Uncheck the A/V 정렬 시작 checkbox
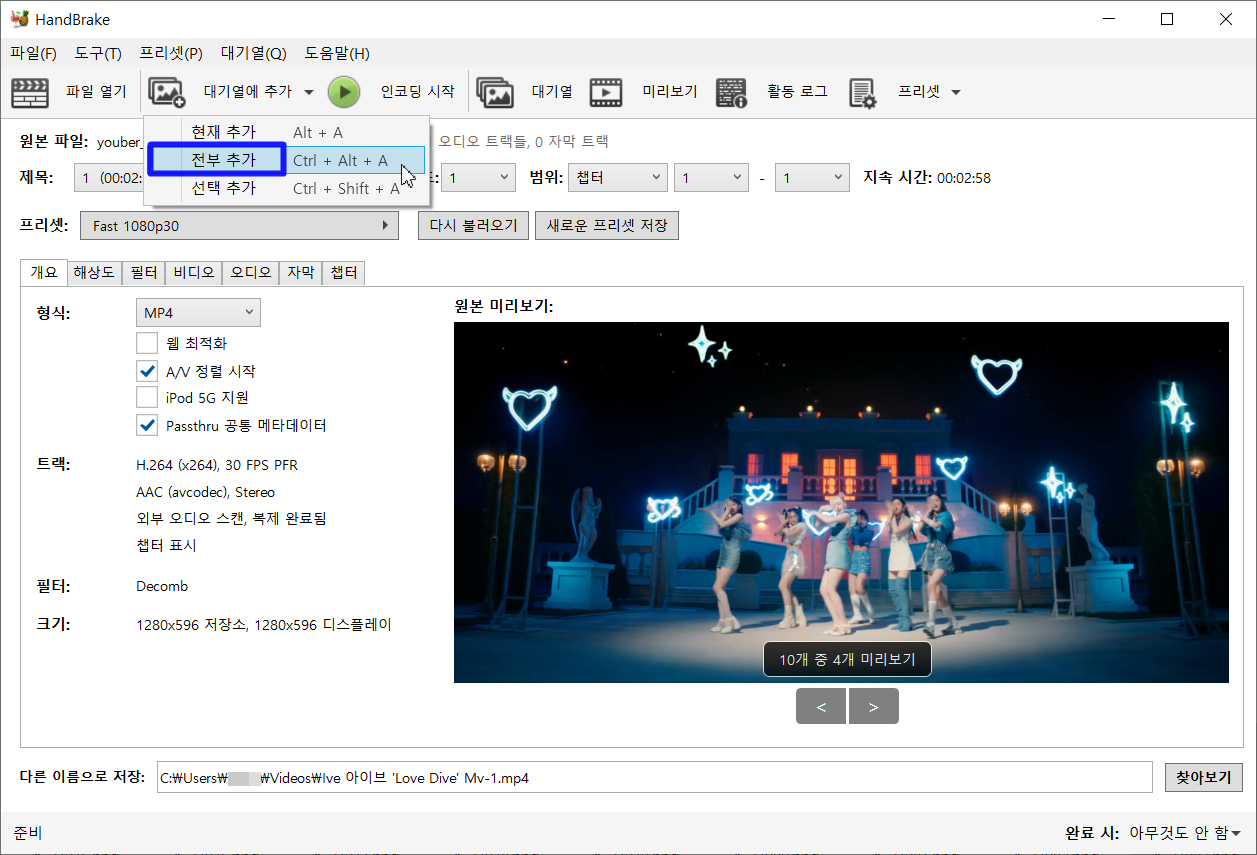 click(x=147, y=371)
